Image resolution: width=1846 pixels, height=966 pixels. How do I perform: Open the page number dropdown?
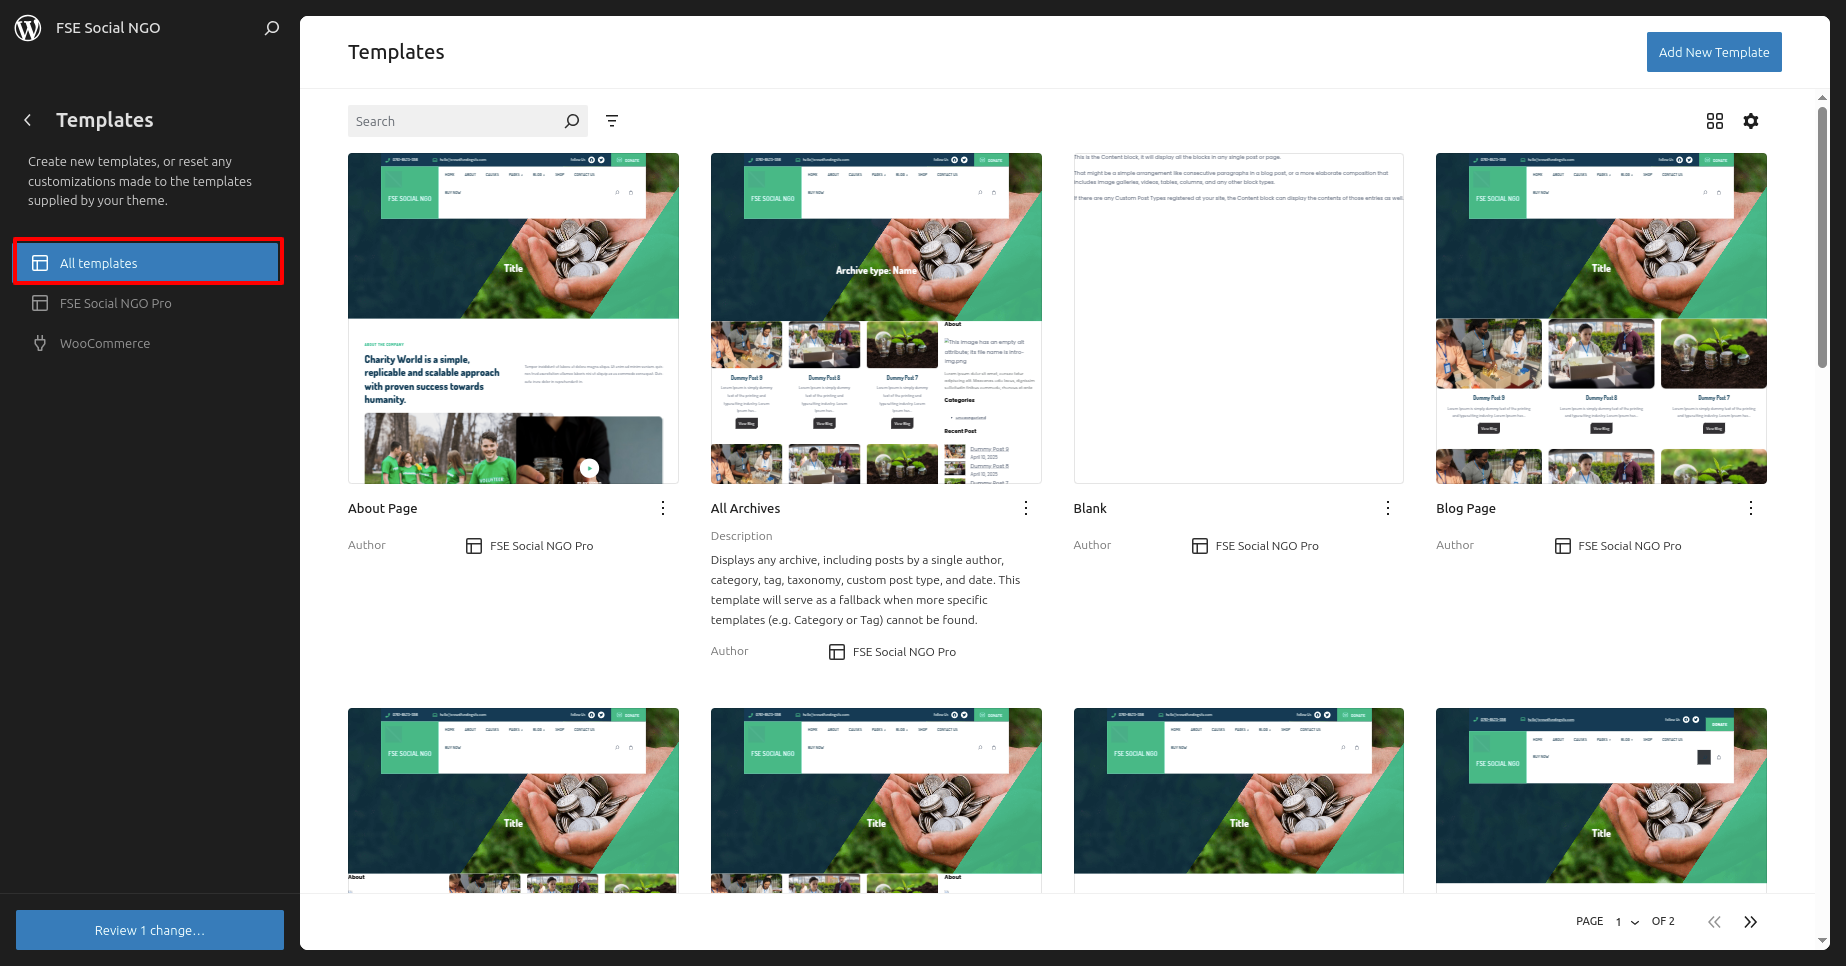click(1627, 922)
